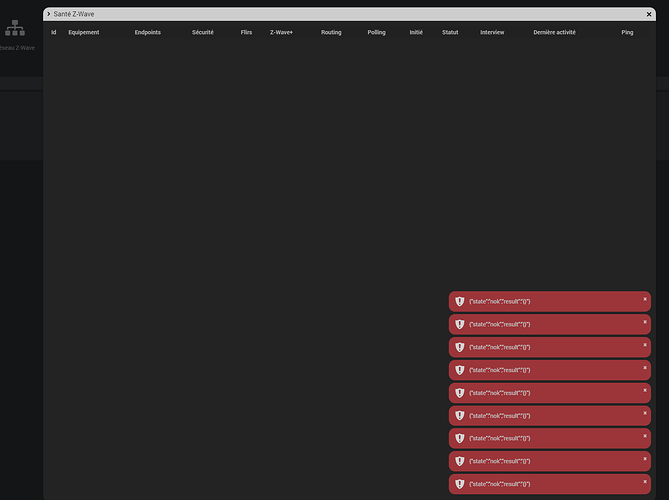Sort by Dernière activité column header
The width and height of the screenshot is (669, 500).
click(554, 32)
